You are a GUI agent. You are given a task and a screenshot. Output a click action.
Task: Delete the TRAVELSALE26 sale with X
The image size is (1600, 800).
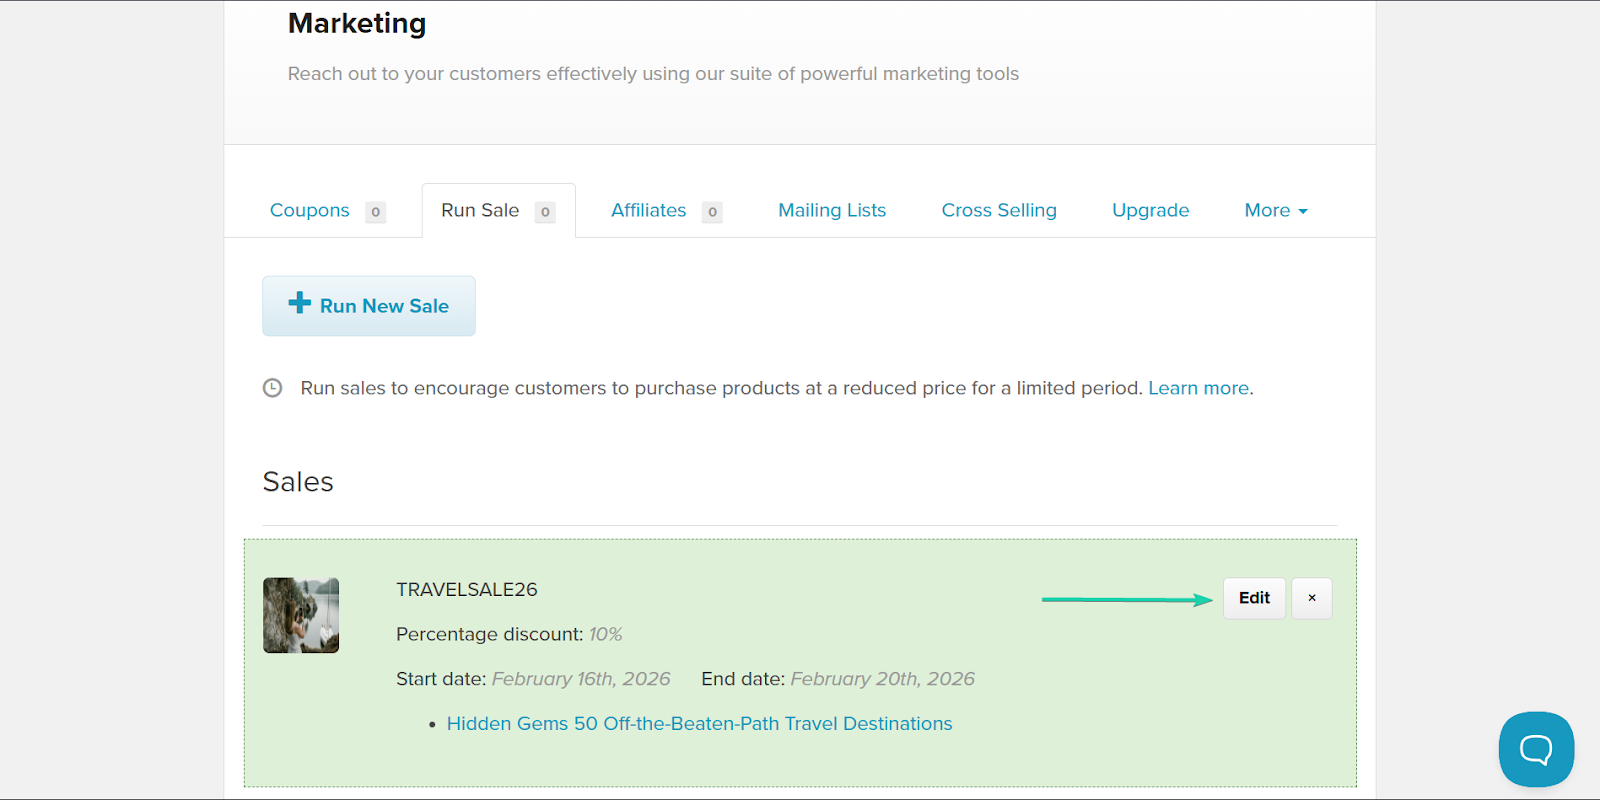pos(1311,598)
